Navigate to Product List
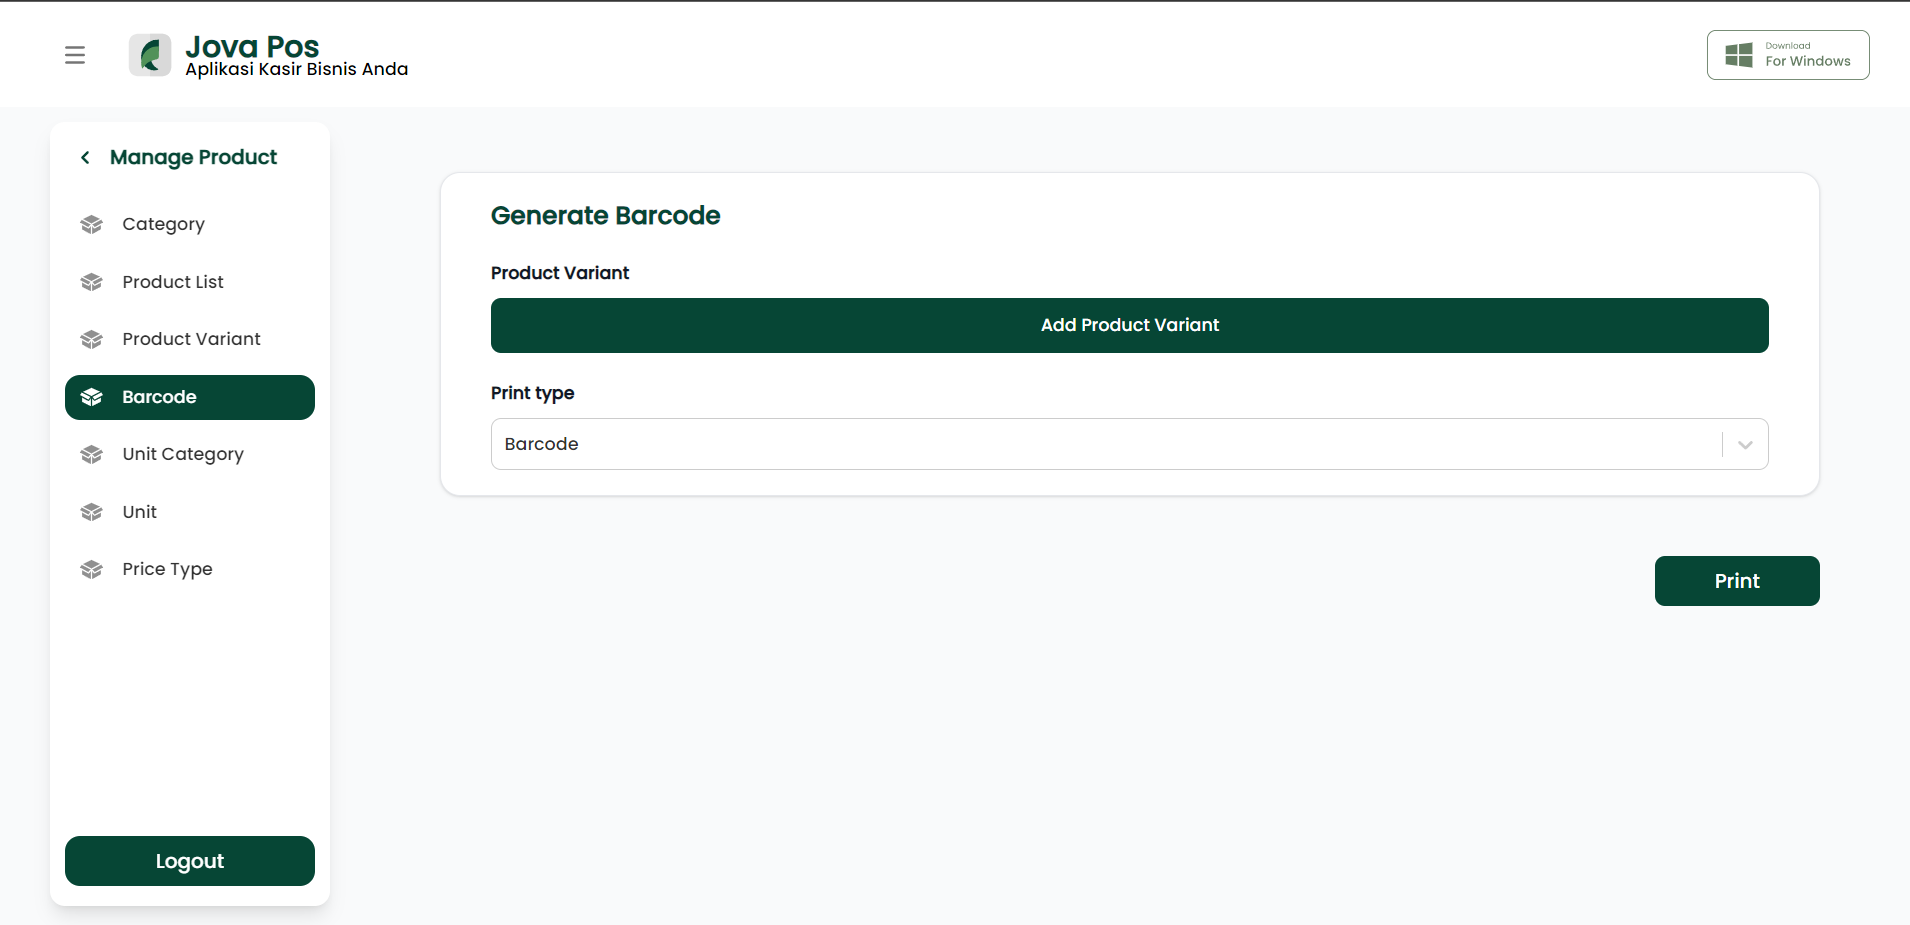This screenshot has width=1910, height=925. (190, 282)
